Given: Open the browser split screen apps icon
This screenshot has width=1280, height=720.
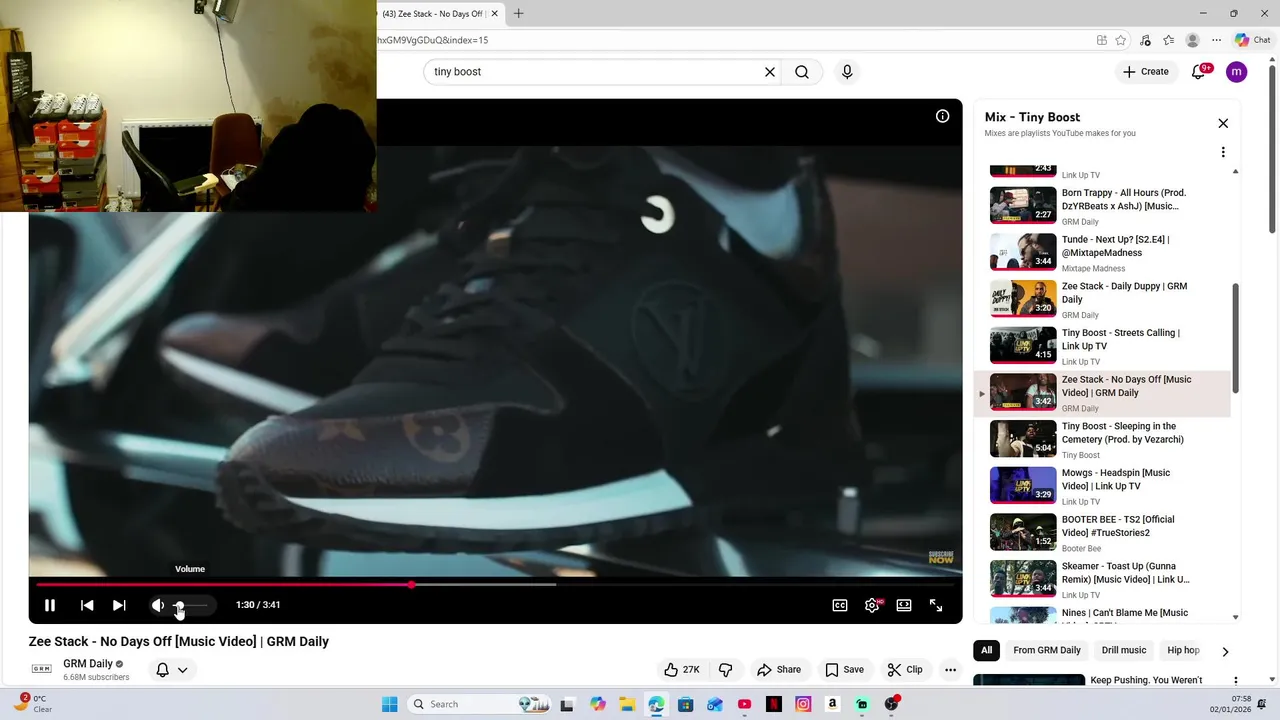Looking at the screenshot, I should coord(1101,40).
